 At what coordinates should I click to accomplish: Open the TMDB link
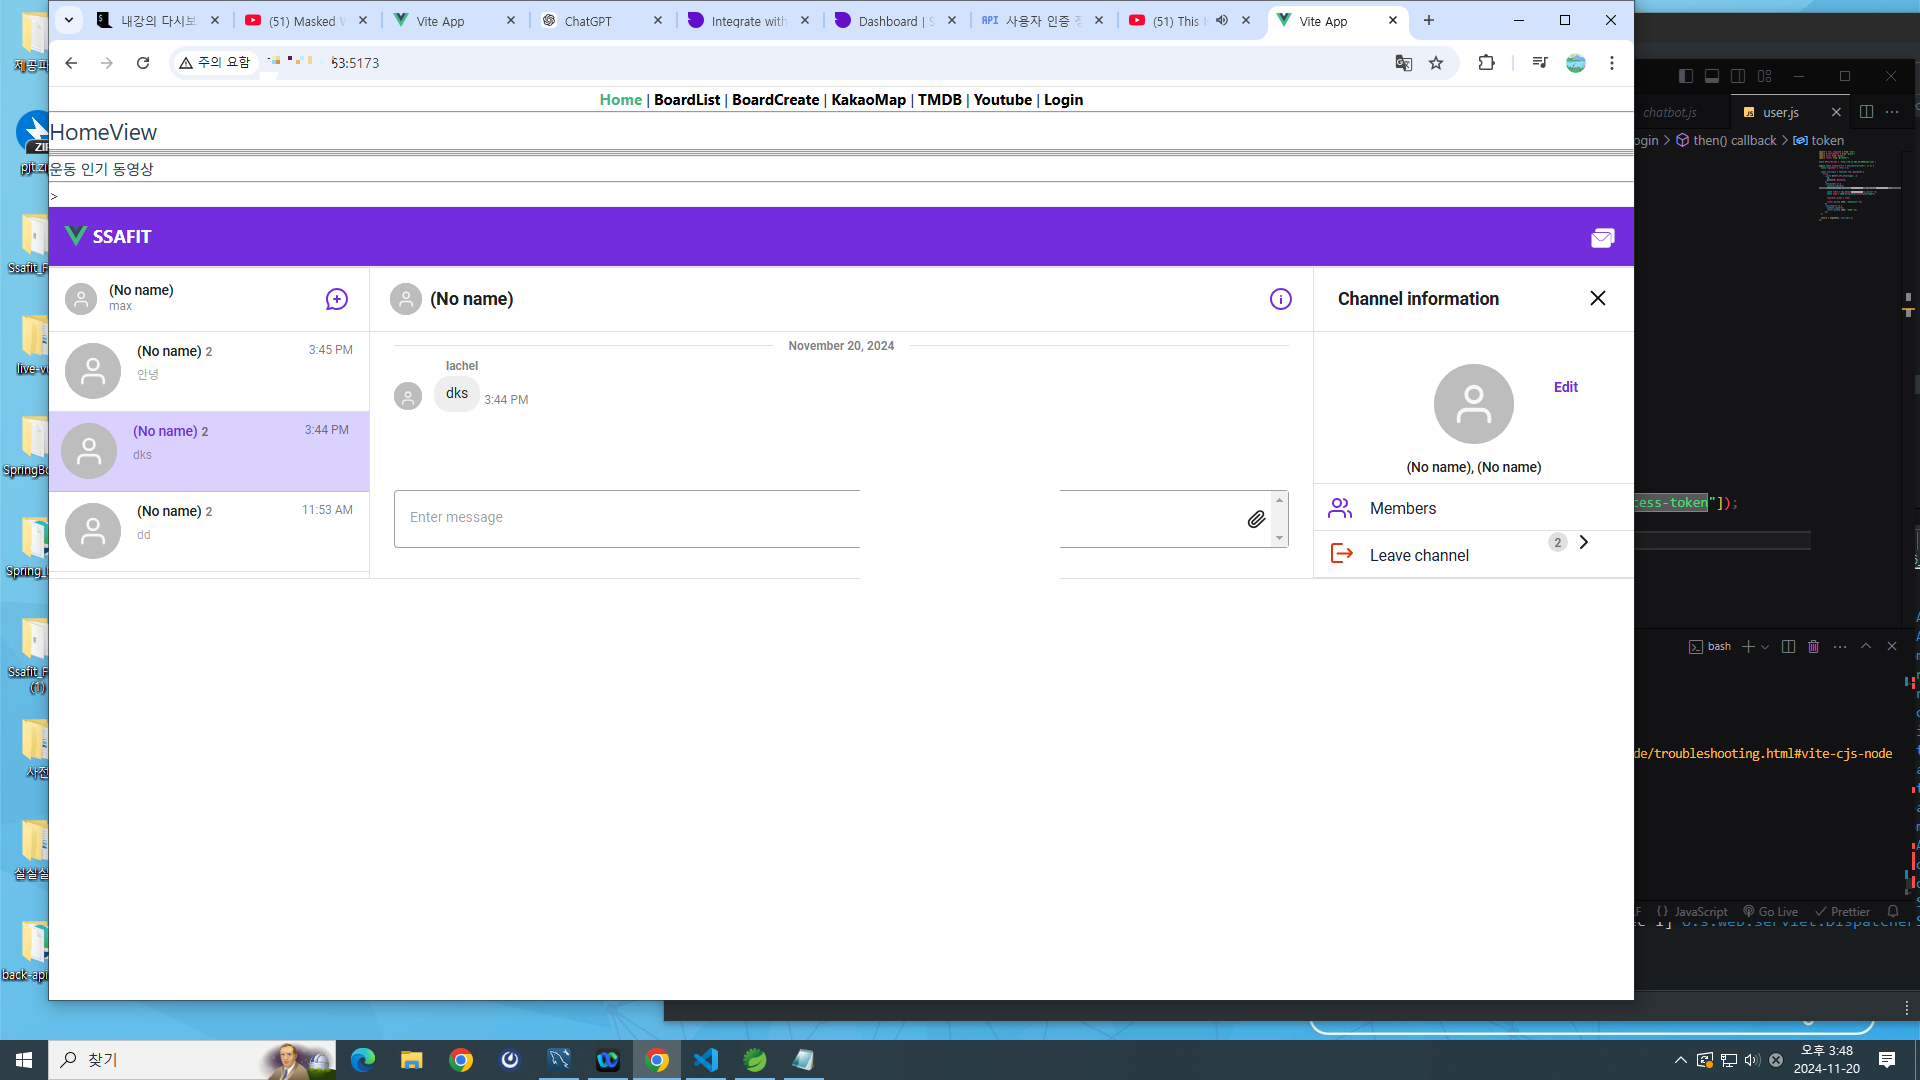tap(940, 100)
